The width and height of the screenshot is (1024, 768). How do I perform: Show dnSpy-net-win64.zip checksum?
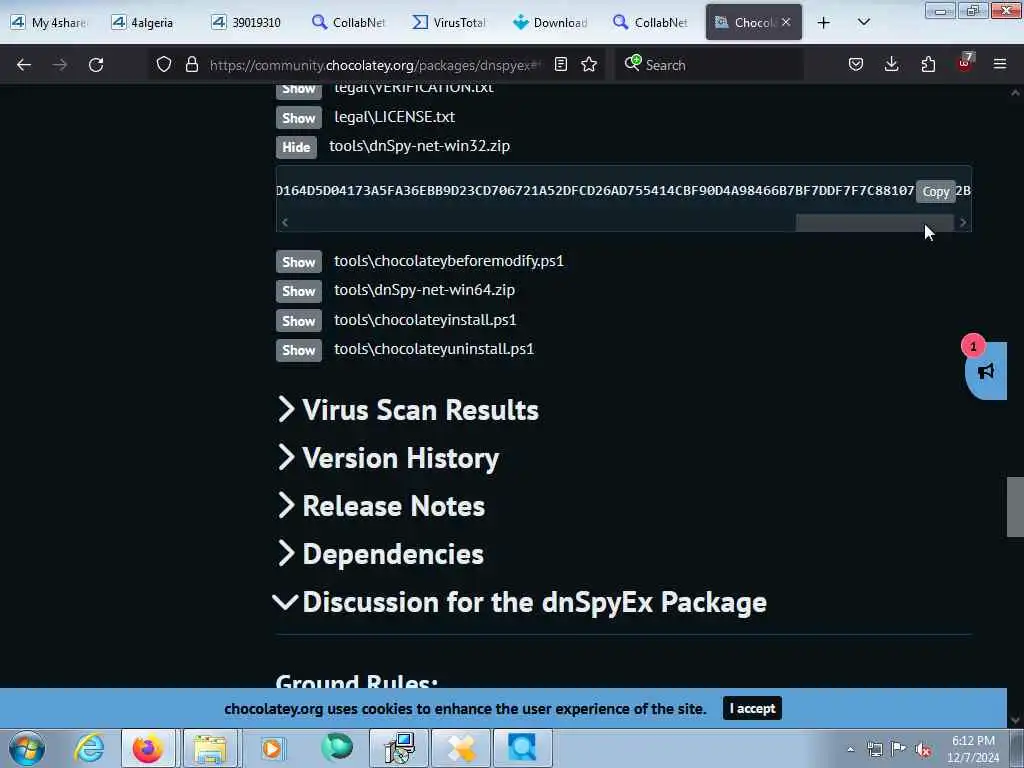299,291
